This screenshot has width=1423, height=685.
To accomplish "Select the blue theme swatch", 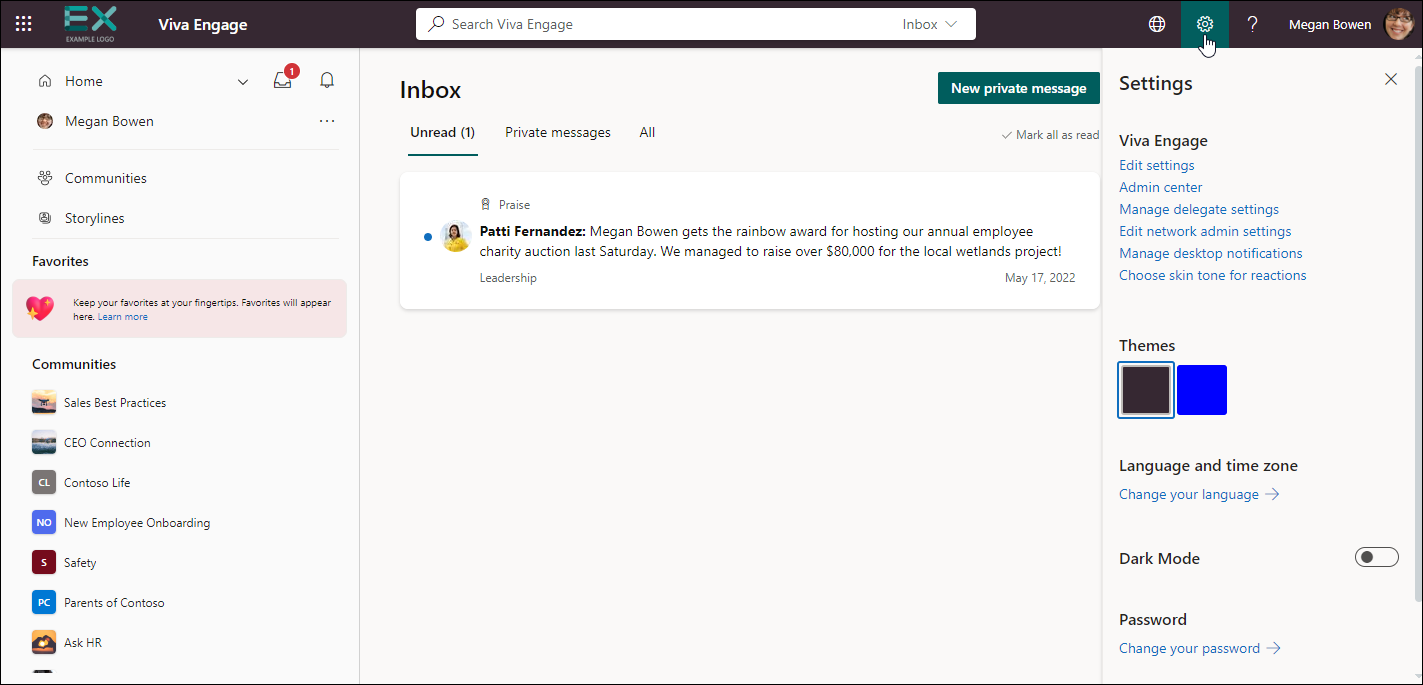I will tap(1202, 390).
